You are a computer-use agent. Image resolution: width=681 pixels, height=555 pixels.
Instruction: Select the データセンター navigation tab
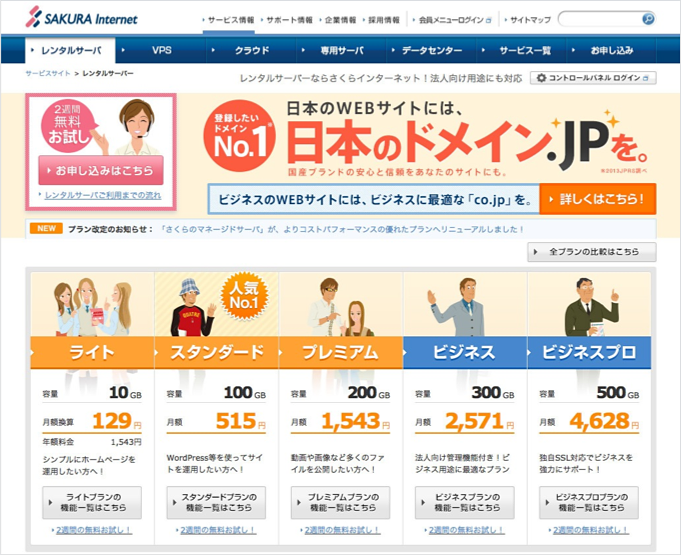tap(432, 50)
